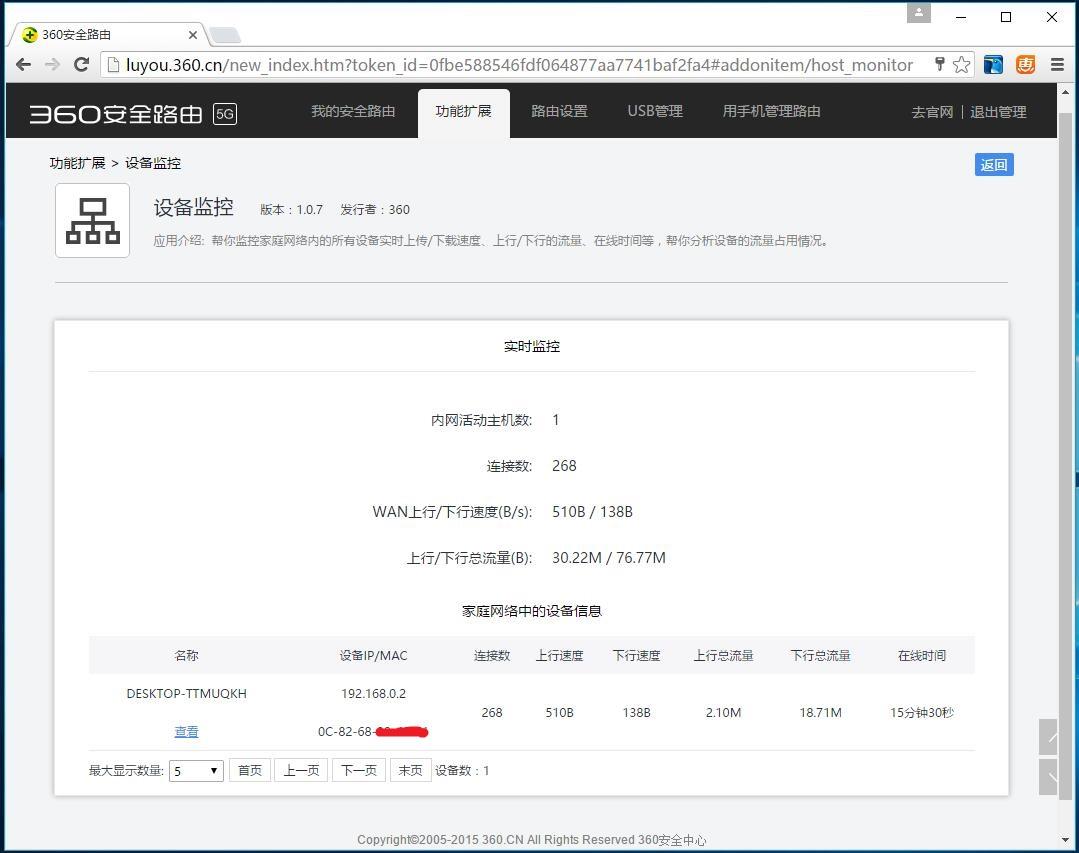This screenshot has height=853, width=1079.
Task: Click the 返回 button
Action: pos(993,164)
